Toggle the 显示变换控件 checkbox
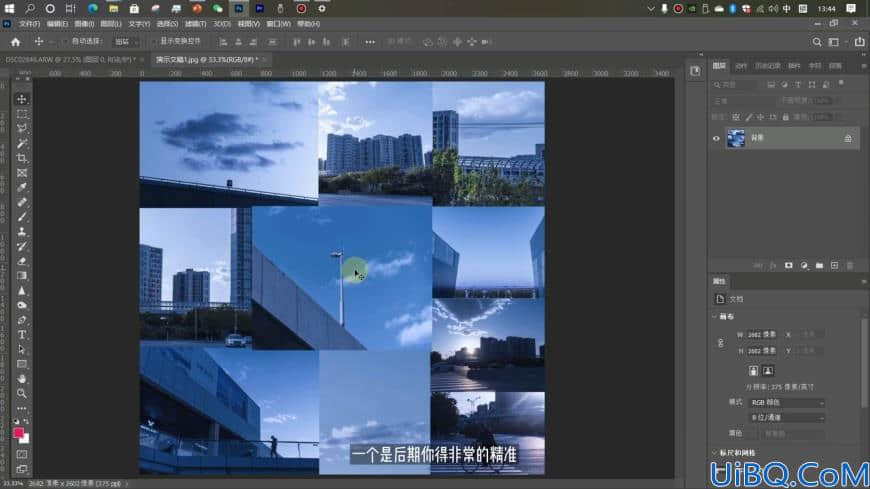Screen dimensions: 870x489 pos(154,42)
